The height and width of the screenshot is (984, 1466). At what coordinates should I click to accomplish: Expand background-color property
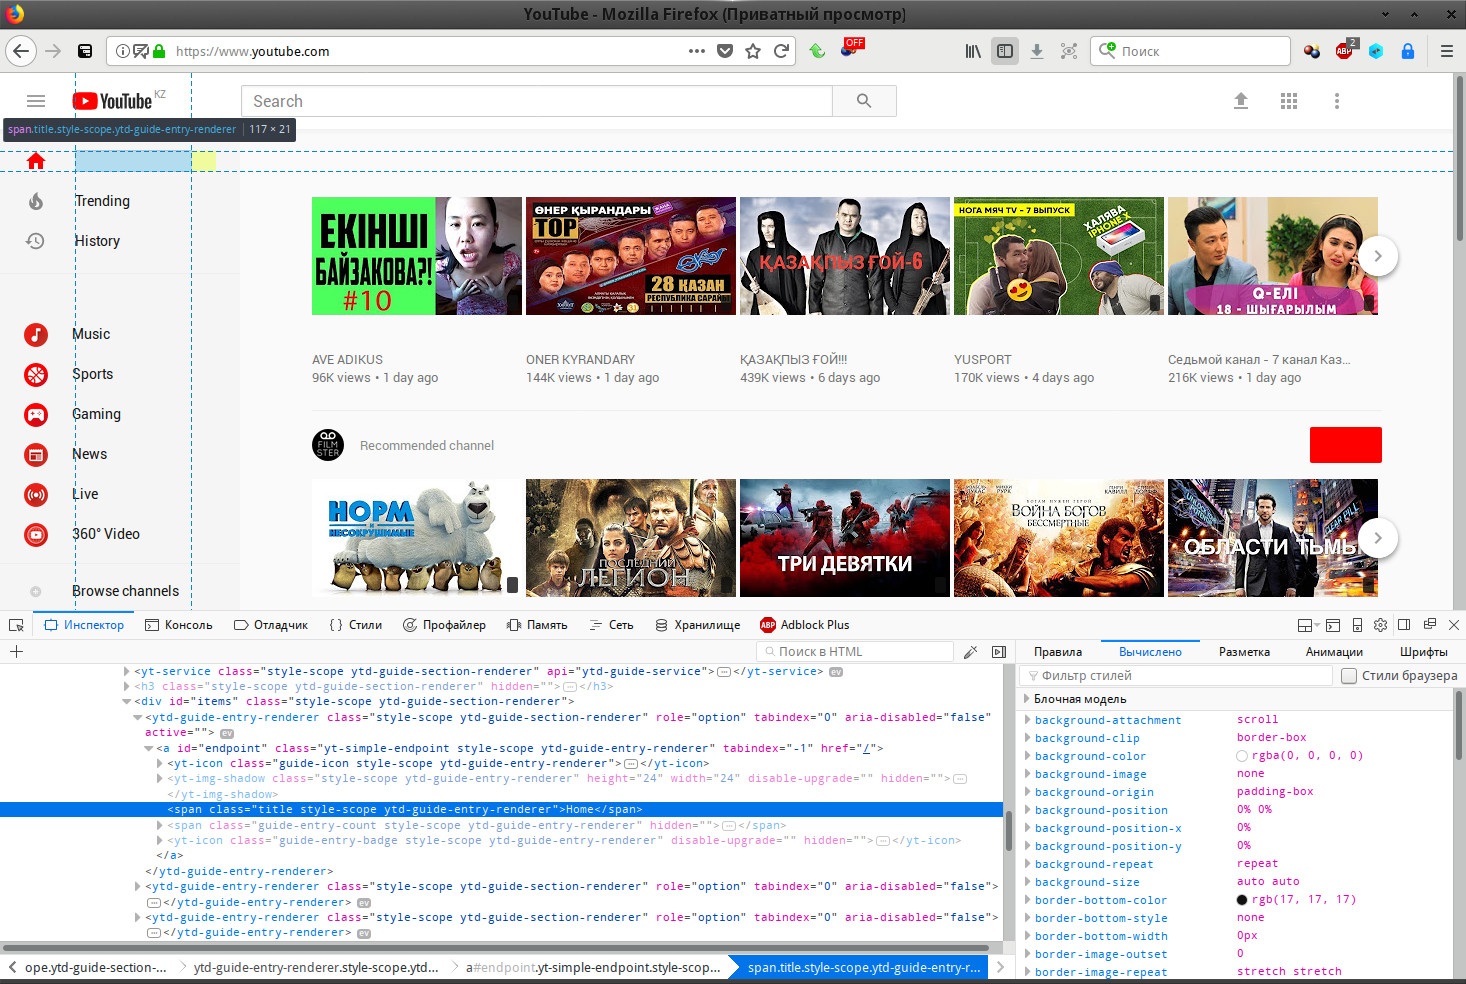(x=1027, y=756)
